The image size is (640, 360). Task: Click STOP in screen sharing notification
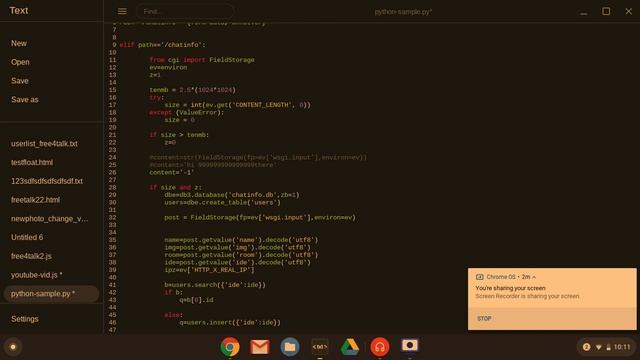point(484,318)
